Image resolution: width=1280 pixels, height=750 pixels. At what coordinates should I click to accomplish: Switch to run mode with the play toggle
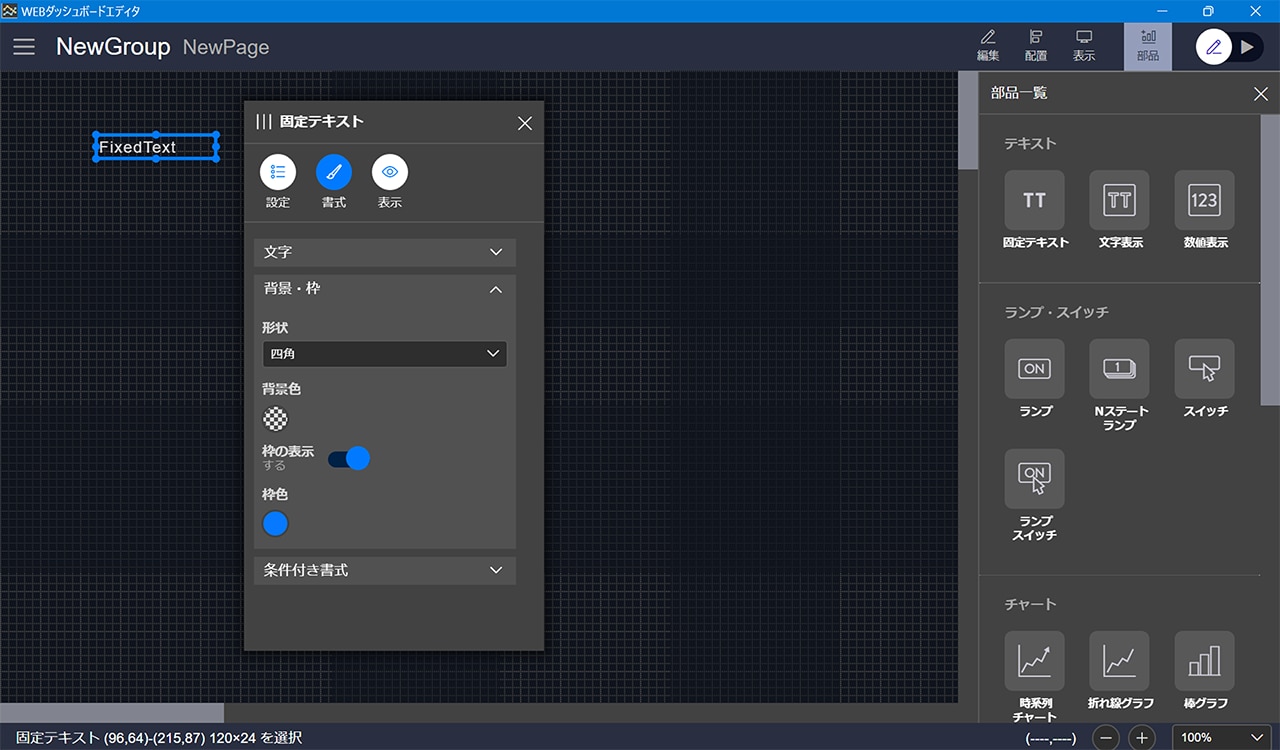(x=1246, y=47)
